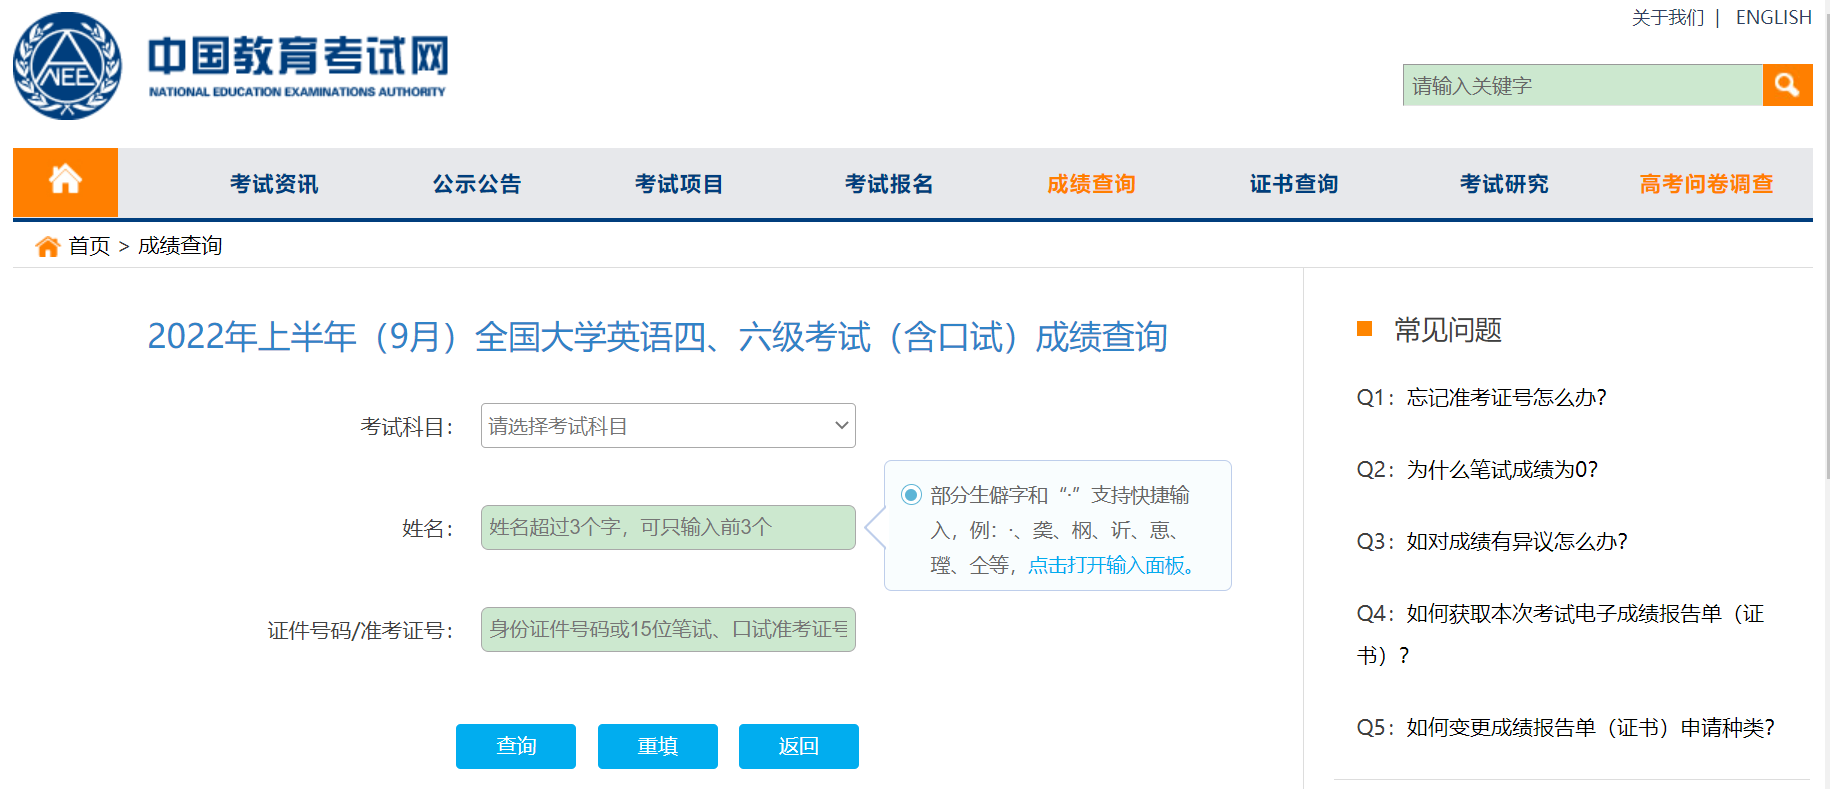Open 高考问卷调查 in navigation

tap(1706, 184)
